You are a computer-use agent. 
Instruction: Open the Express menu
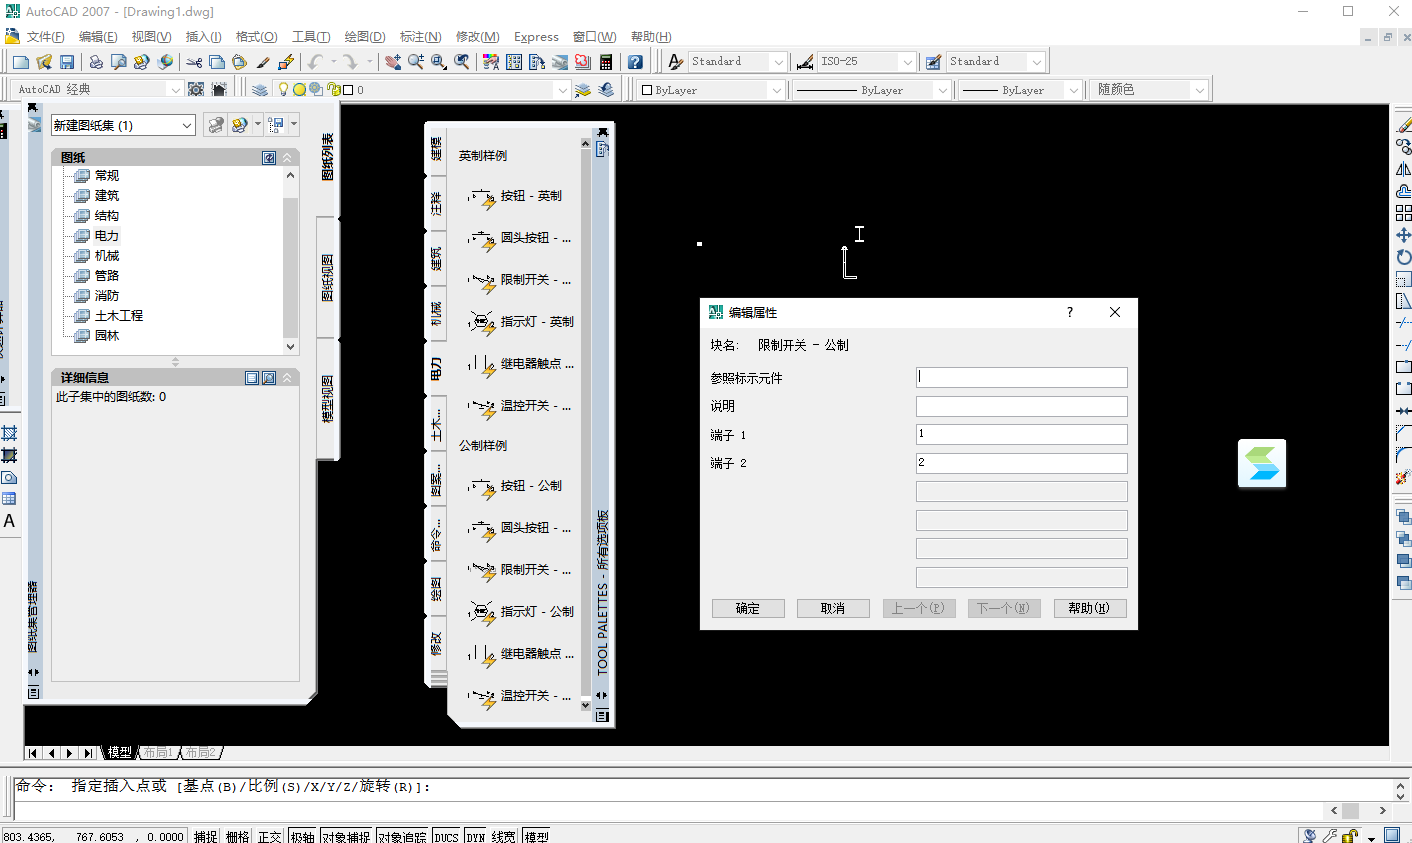(536, 37)
